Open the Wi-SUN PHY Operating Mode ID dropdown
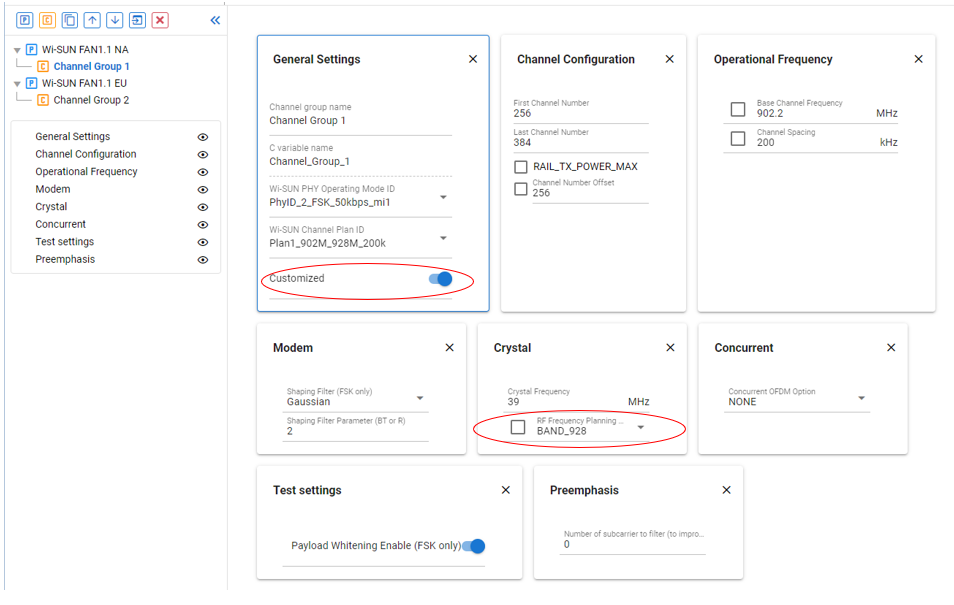 (x=443, y=198)
